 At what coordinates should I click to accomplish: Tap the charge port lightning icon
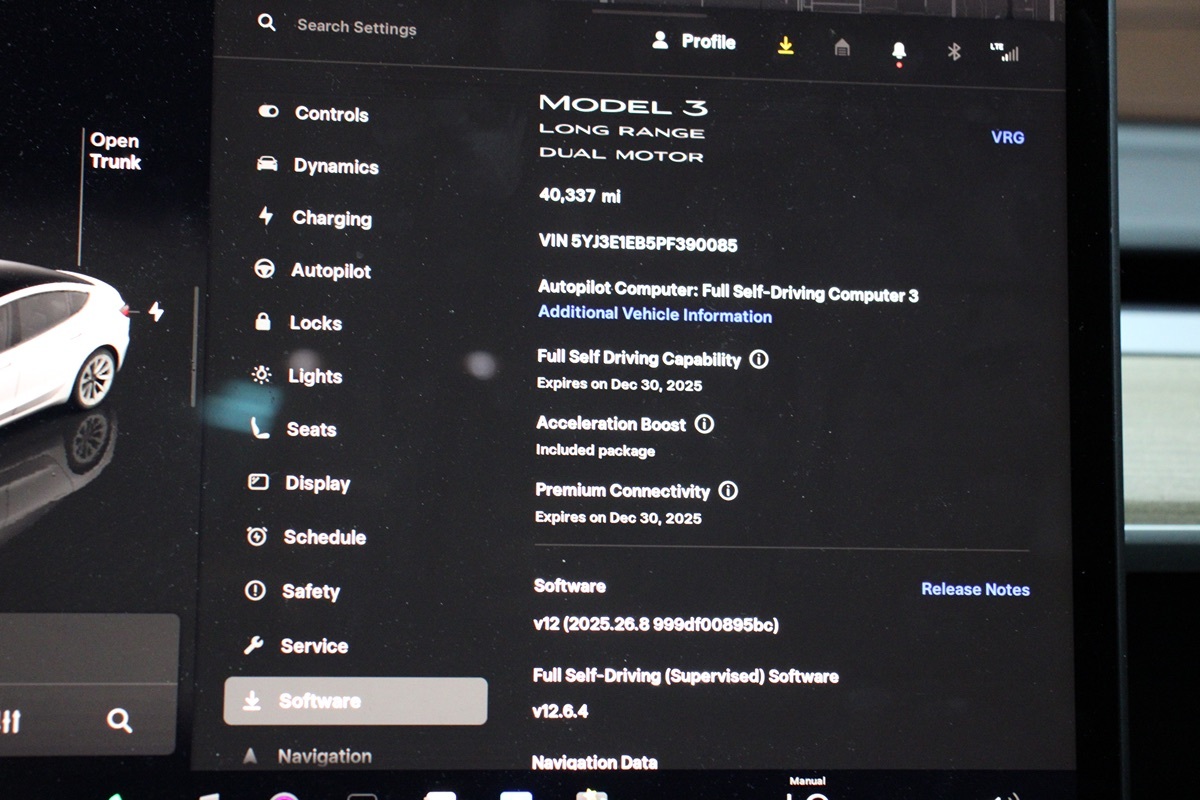tap(156, 312)
